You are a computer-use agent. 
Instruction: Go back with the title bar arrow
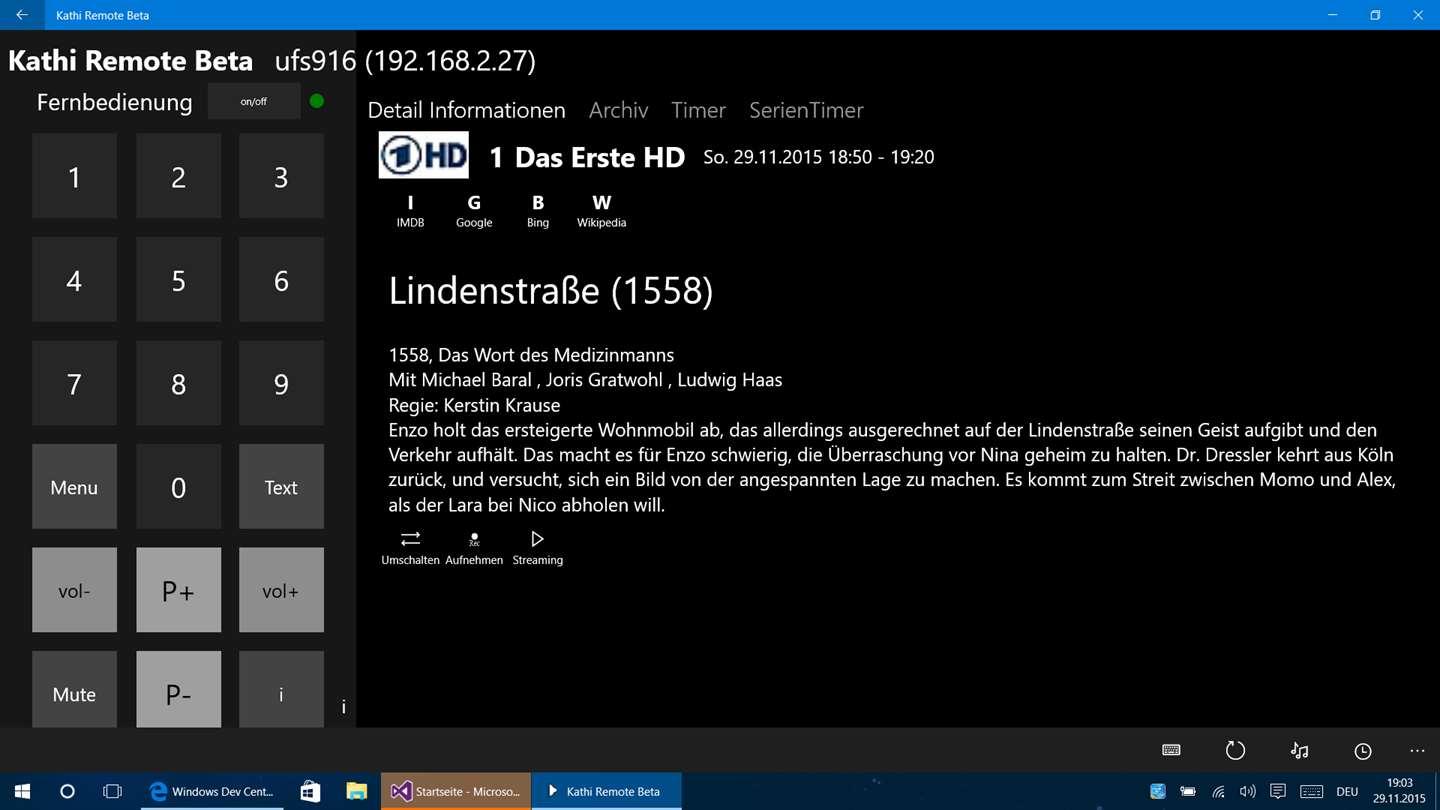(22, 15)
